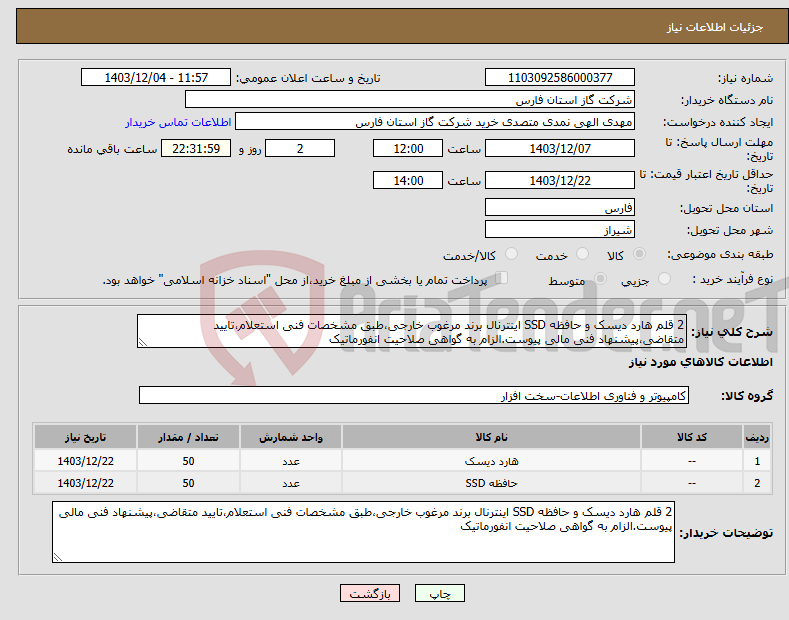Click the requester field مهدی الهی نمدی
This screenshot has width=789, height=620.
(x=435, y=121)
